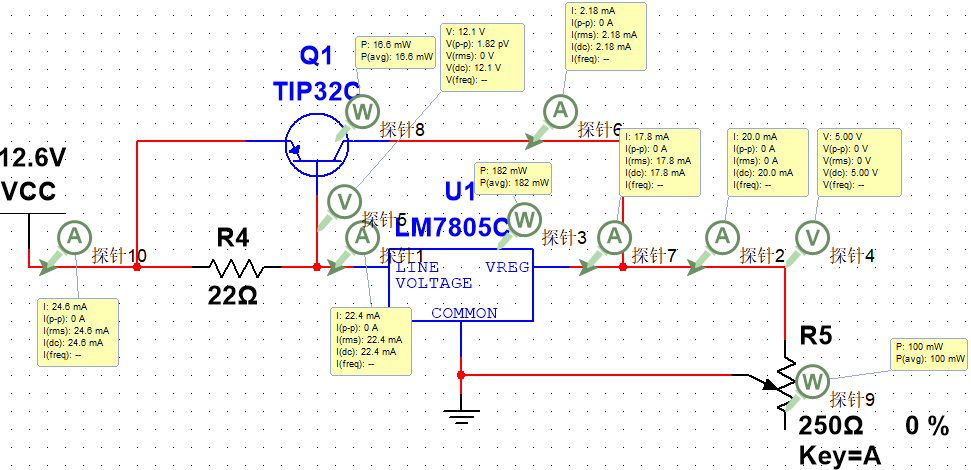This screenshot has width=971, height=470.
Task: Click current probe 探针2 ammeter icon
Action: click(x=722, y=237)
